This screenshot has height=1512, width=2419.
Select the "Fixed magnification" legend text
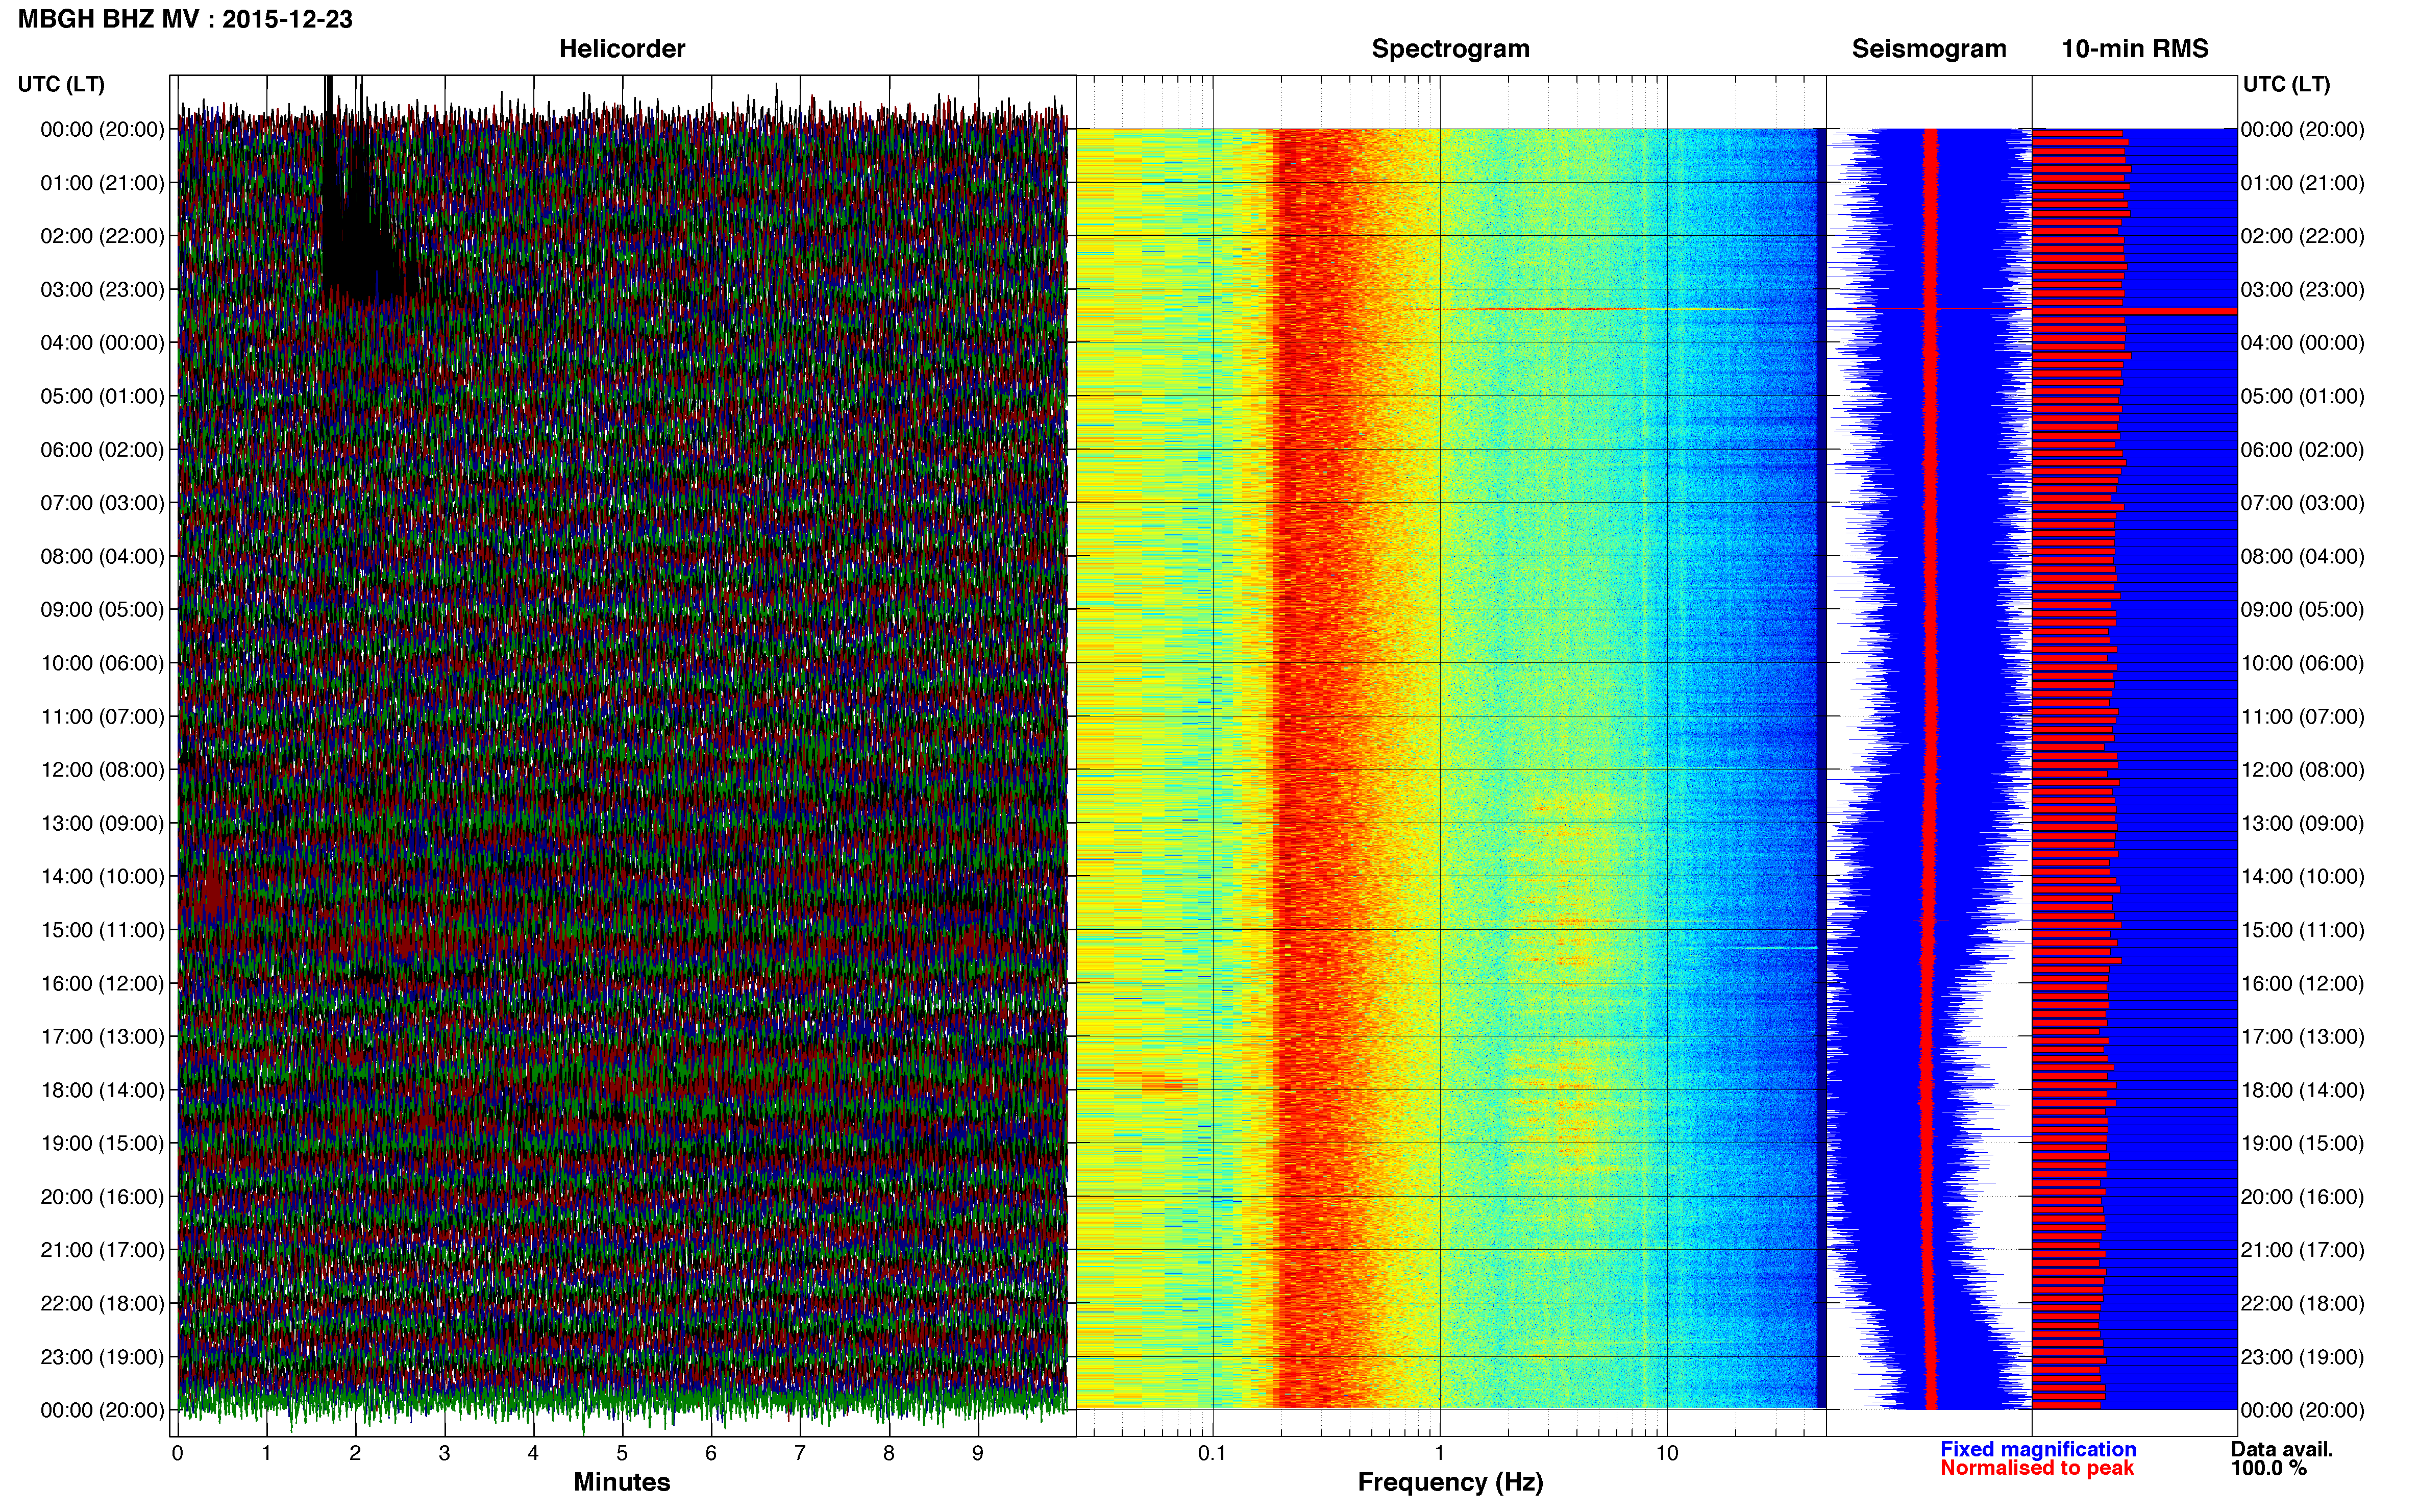click(x=2038, y=1449)
